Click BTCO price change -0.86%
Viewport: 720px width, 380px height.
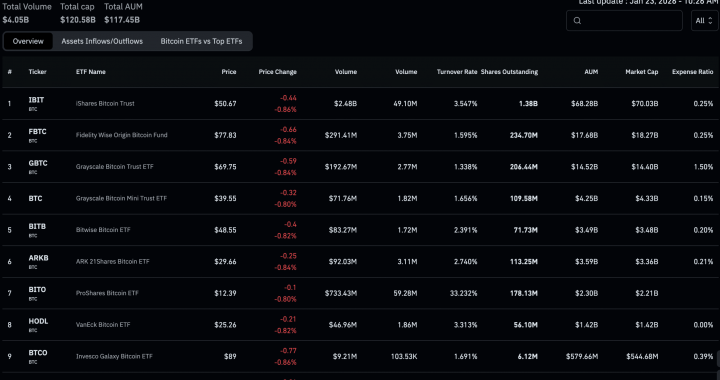(285, 362)
